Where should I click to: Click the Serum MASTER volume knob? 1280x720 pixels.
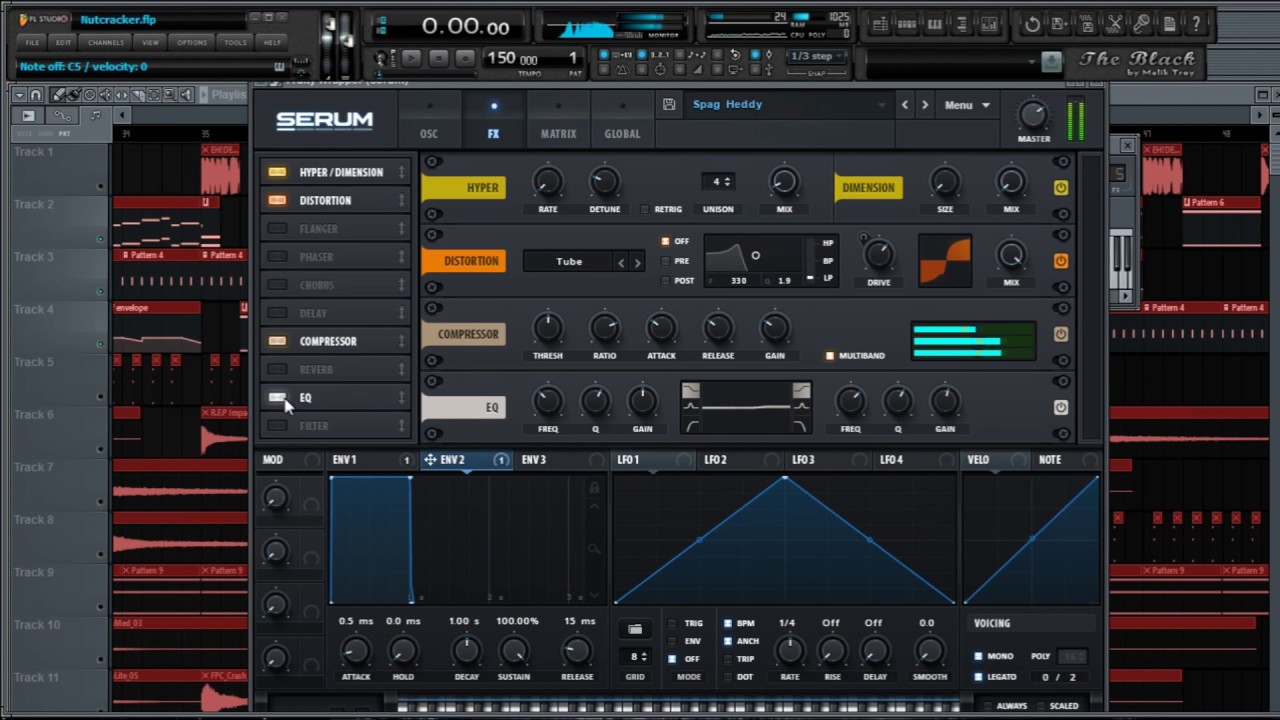point(1034,114)
